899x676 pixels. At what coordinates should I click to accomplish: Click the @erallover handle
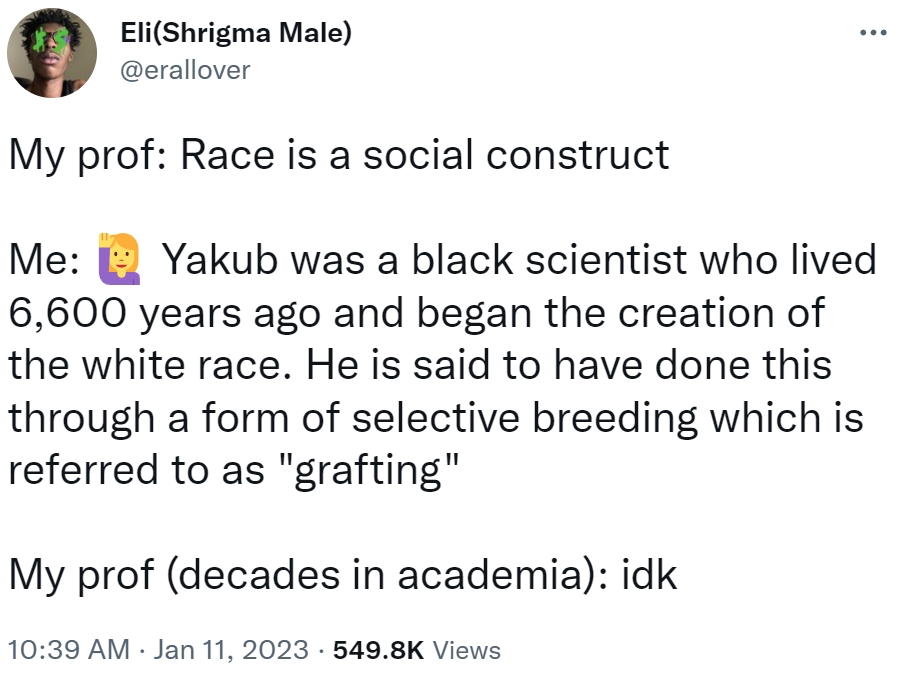(x=185, y=70)
